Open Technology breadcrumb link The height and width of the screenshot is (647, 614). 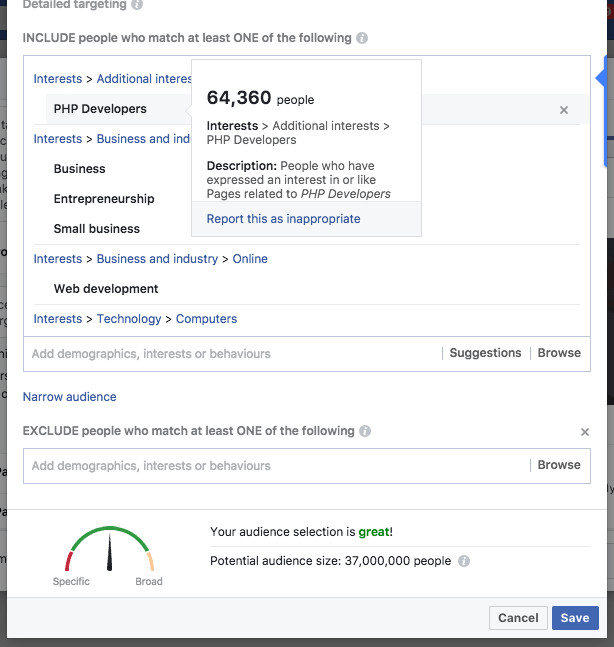click(x=129, y=319)
